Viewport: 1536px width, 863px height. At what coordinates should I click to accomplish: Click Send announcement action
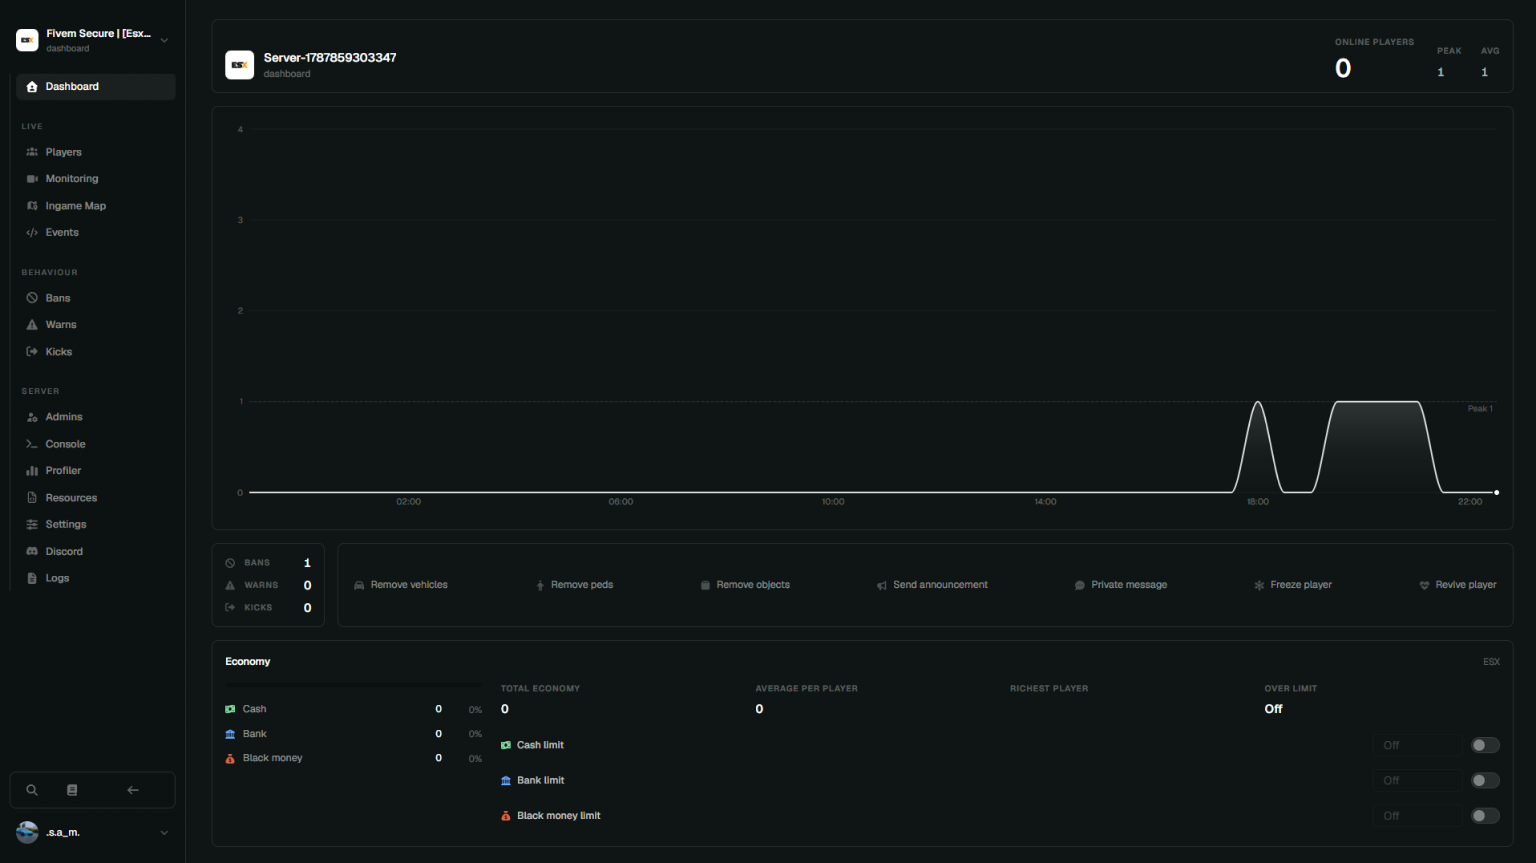click(x=932, y=585)
